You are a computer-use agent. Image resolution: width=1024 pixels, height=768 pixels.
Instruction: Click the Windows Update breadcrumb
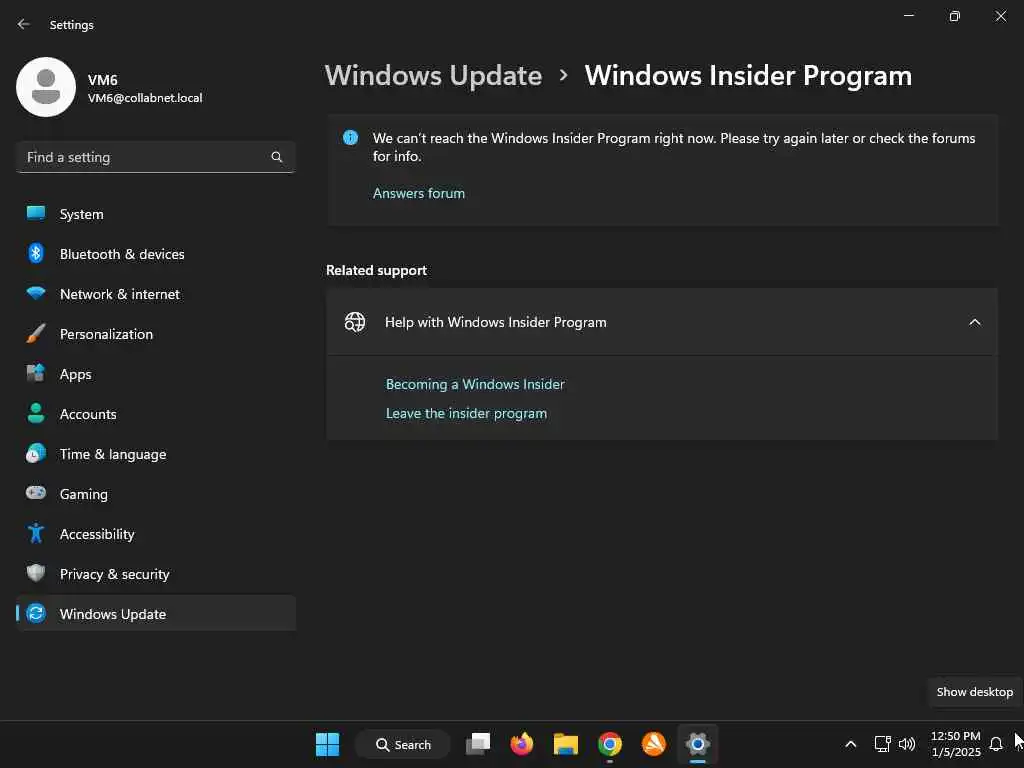[x=433, y=76]
